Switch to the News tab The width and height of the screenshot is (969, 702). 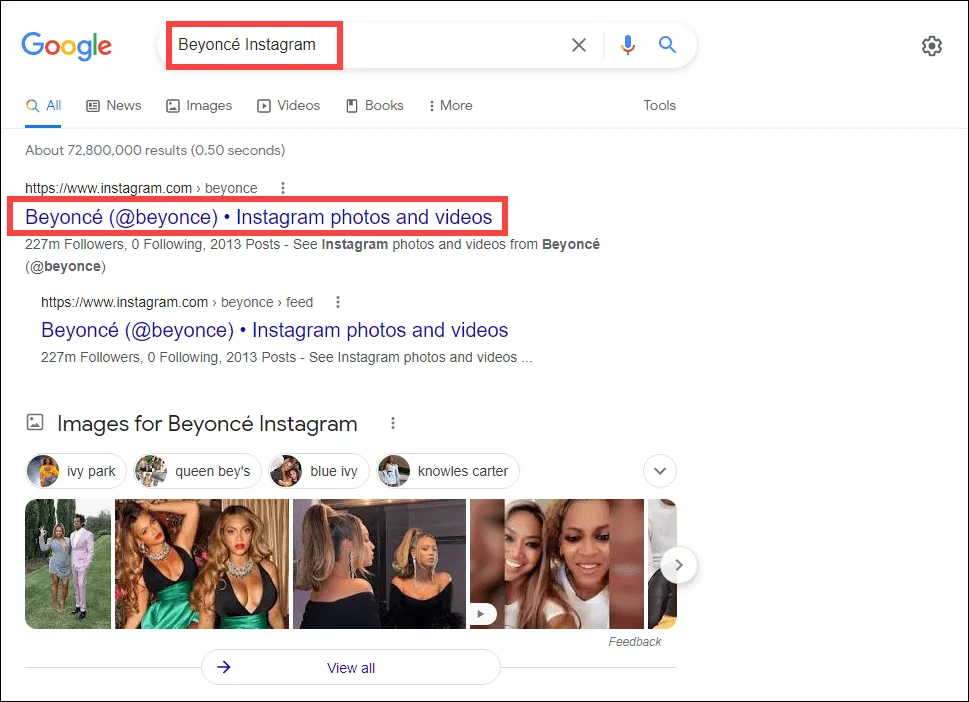tap(114, 106)
